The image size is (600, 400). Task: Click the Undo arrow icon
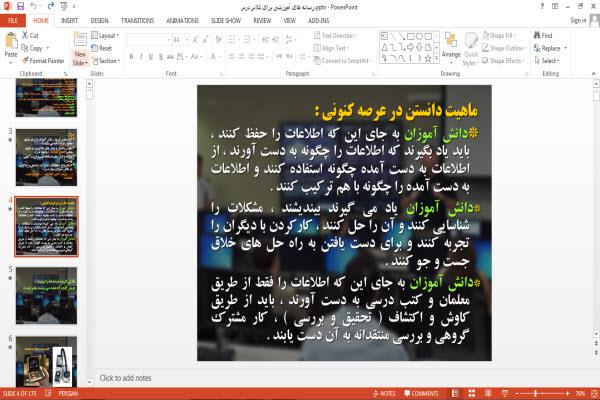click(33, 6)
